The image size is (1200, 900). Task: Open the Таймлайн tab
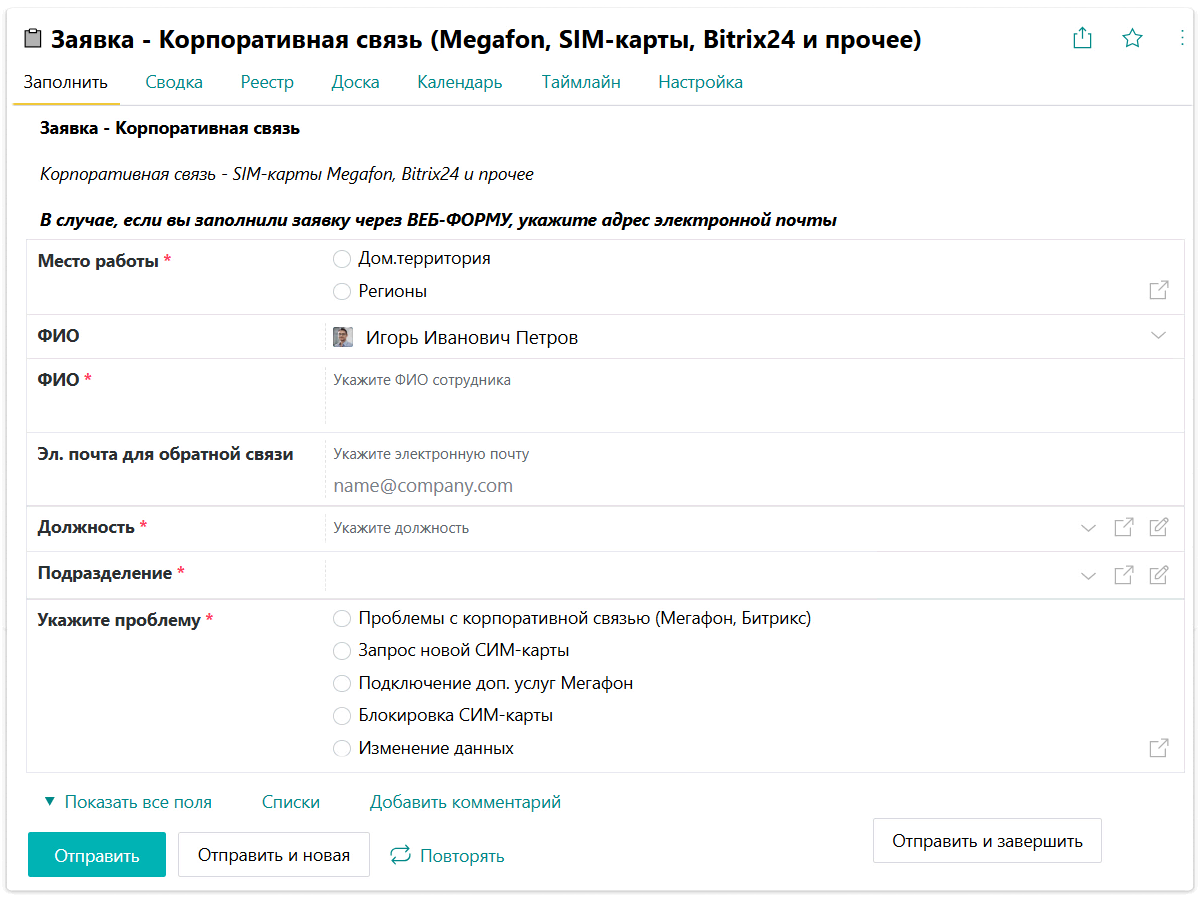point(581,83)
